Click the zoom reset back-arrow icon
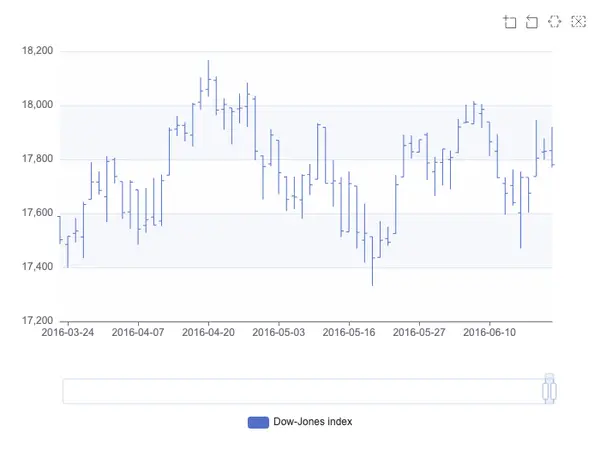Viewport: 600px width, 450px height. point(532,22)
